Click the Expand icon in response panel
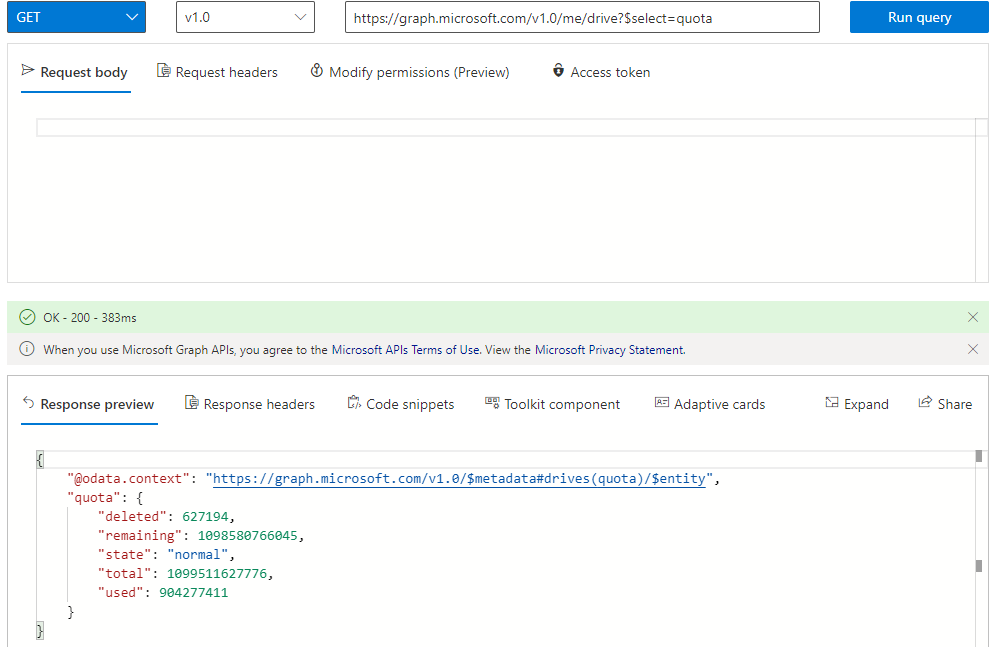997x647 pixels. (x=857, y=404)
